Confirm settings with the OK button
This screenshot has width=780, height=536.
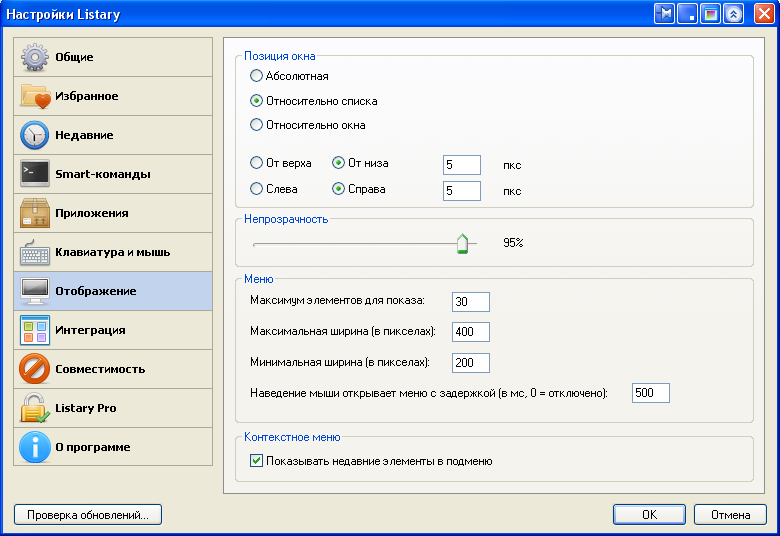(649, 515)
